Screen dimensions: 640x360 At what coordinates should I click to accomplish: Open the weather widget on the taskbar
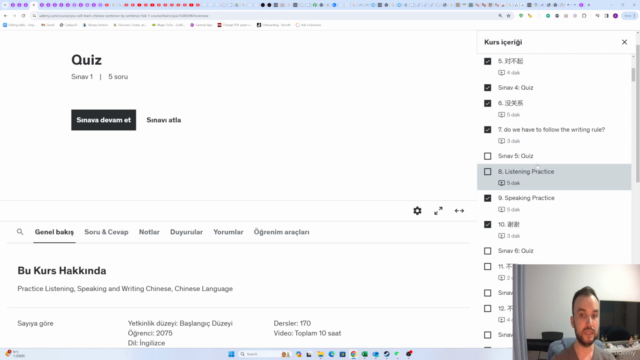pyautogui.click(x=15, y=353)
